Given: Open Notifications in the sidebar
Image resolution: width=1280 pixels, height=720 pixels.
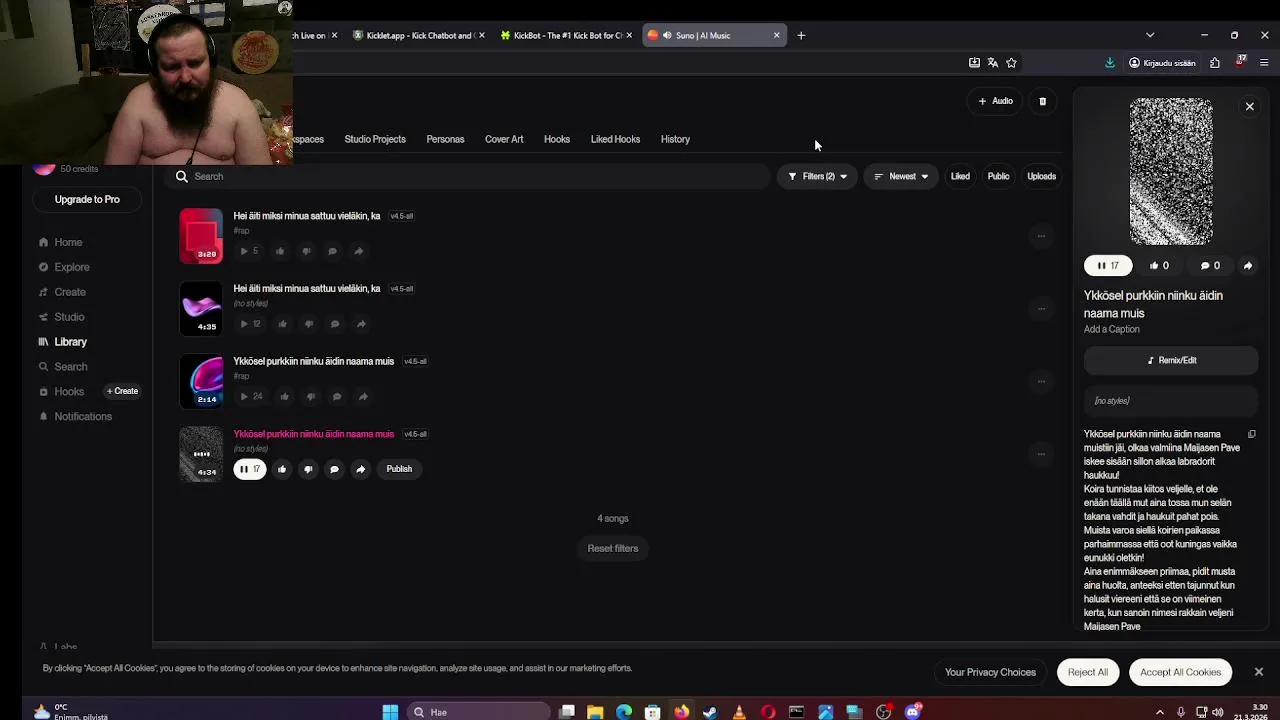Looking at the screenshot, I should (x=83, y=416).
